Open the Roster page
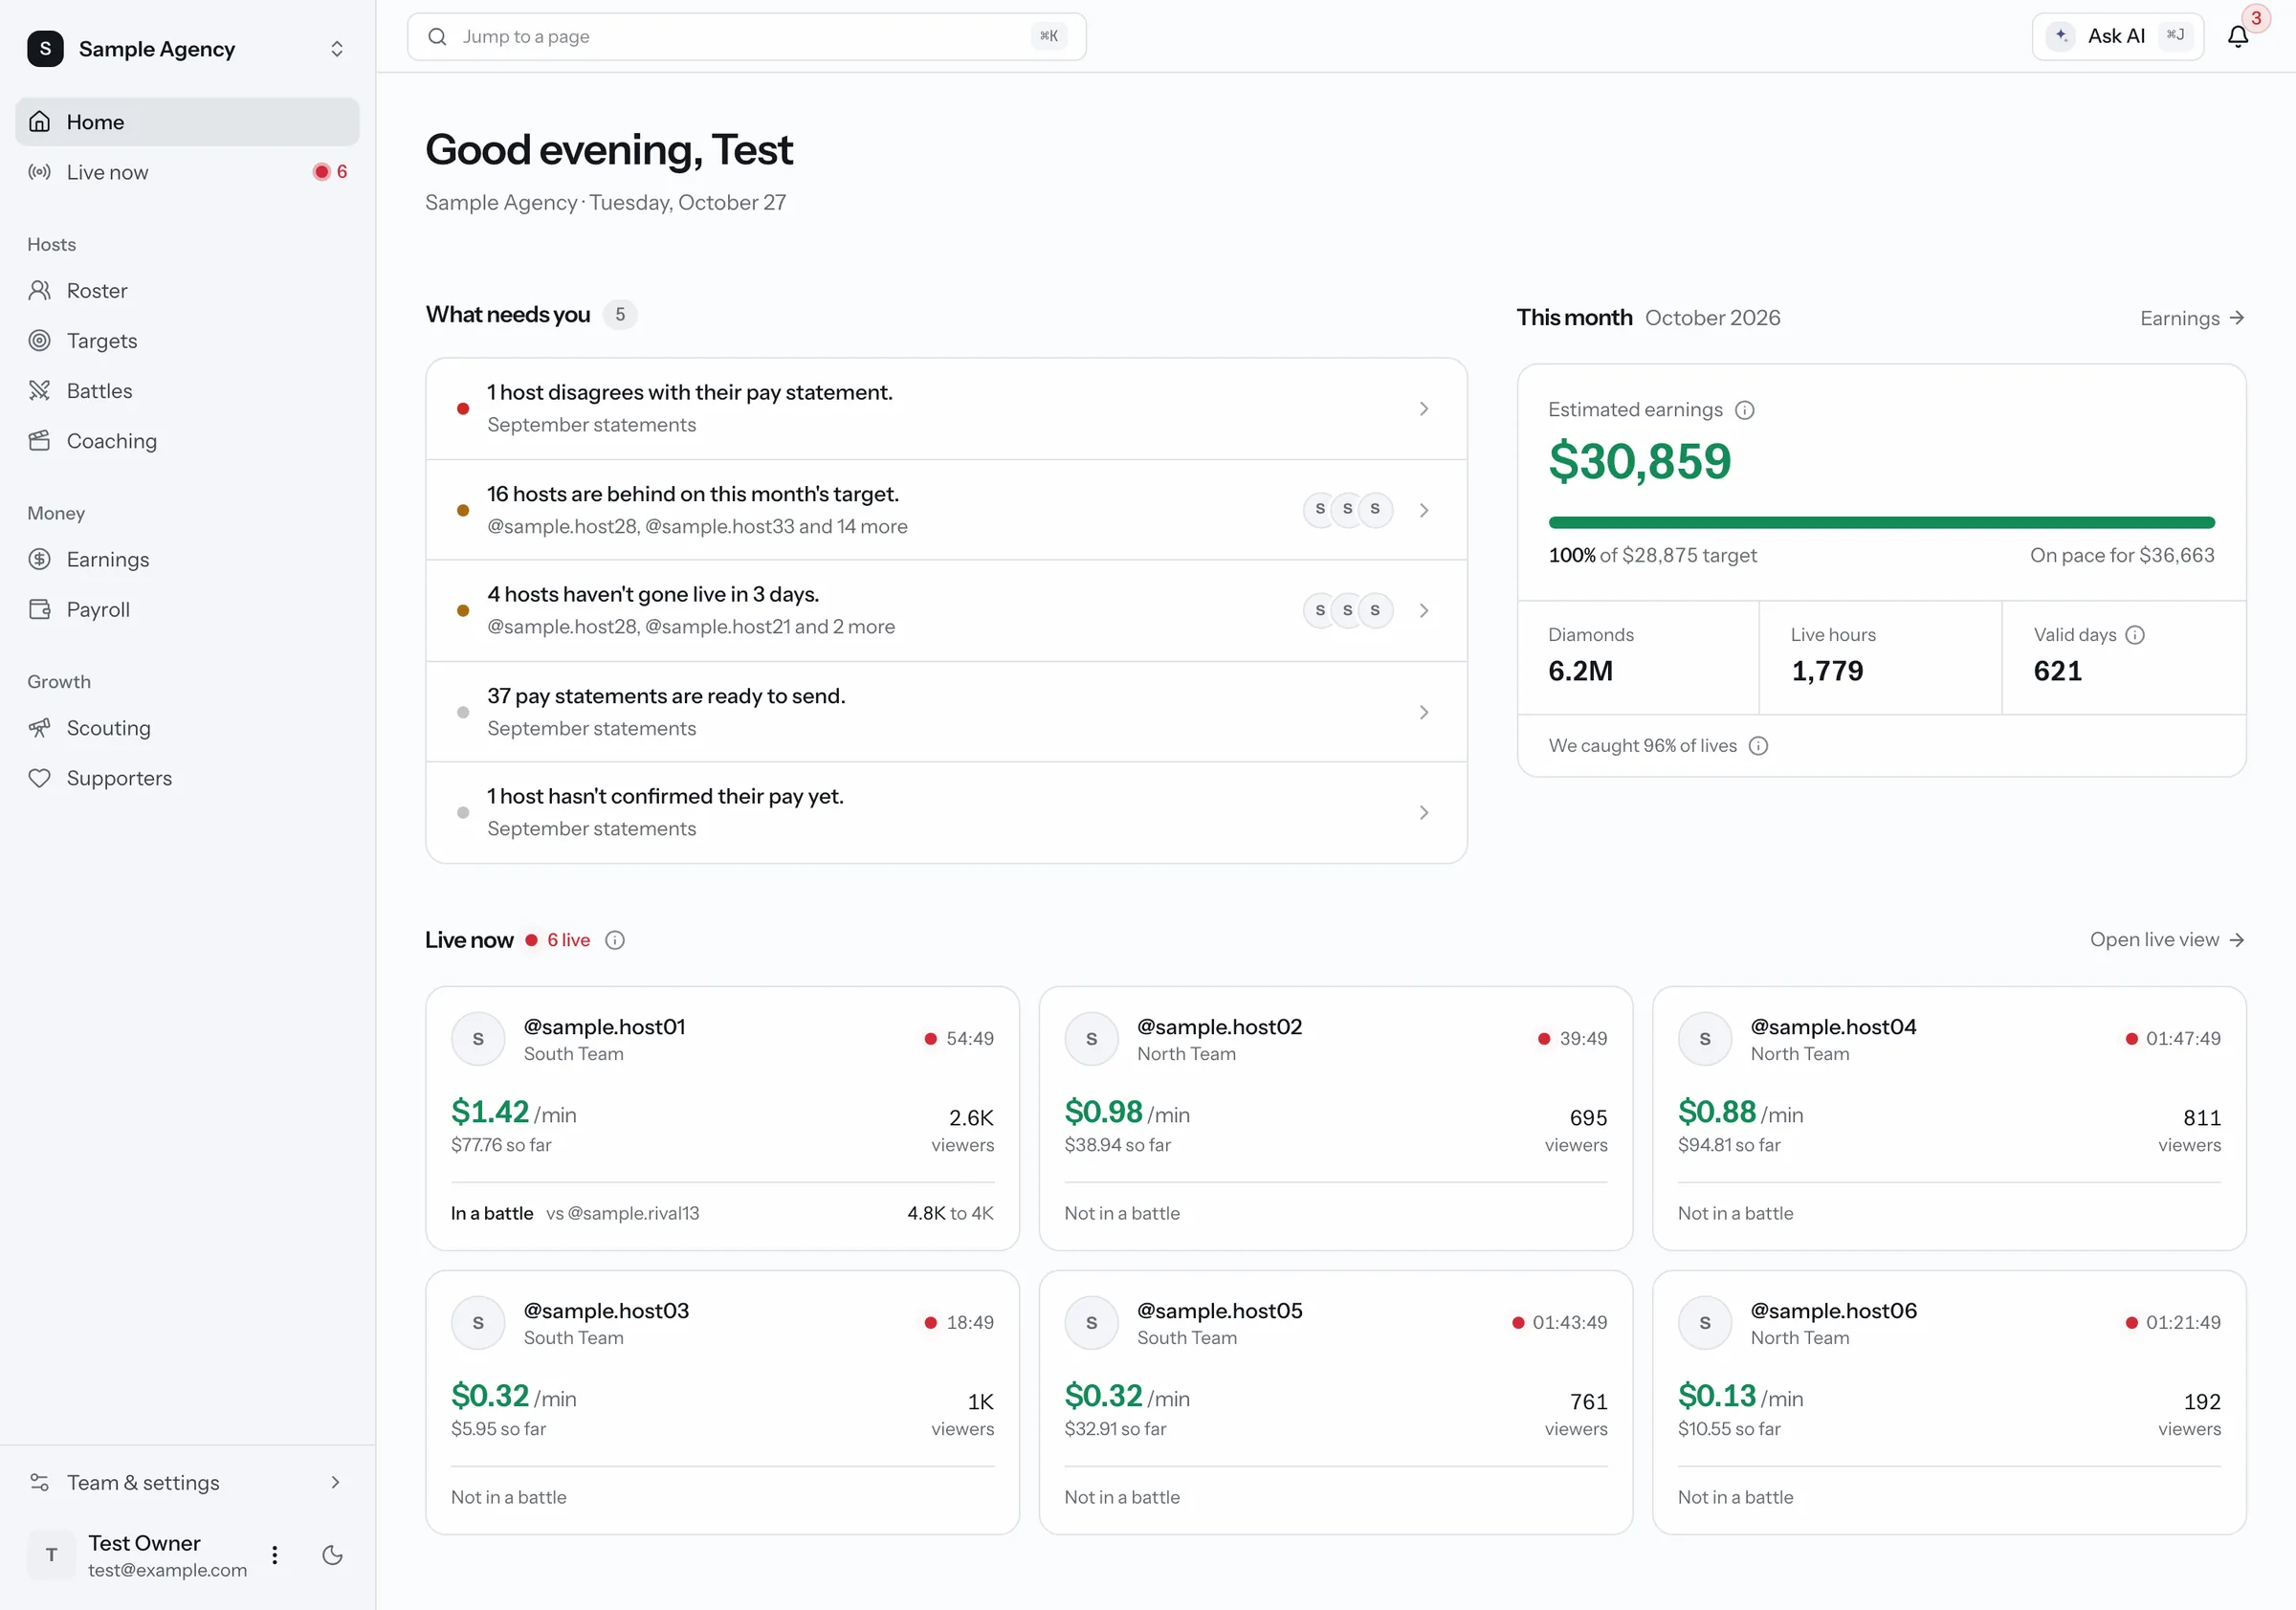The image size is (2296, 1610). 187,291
